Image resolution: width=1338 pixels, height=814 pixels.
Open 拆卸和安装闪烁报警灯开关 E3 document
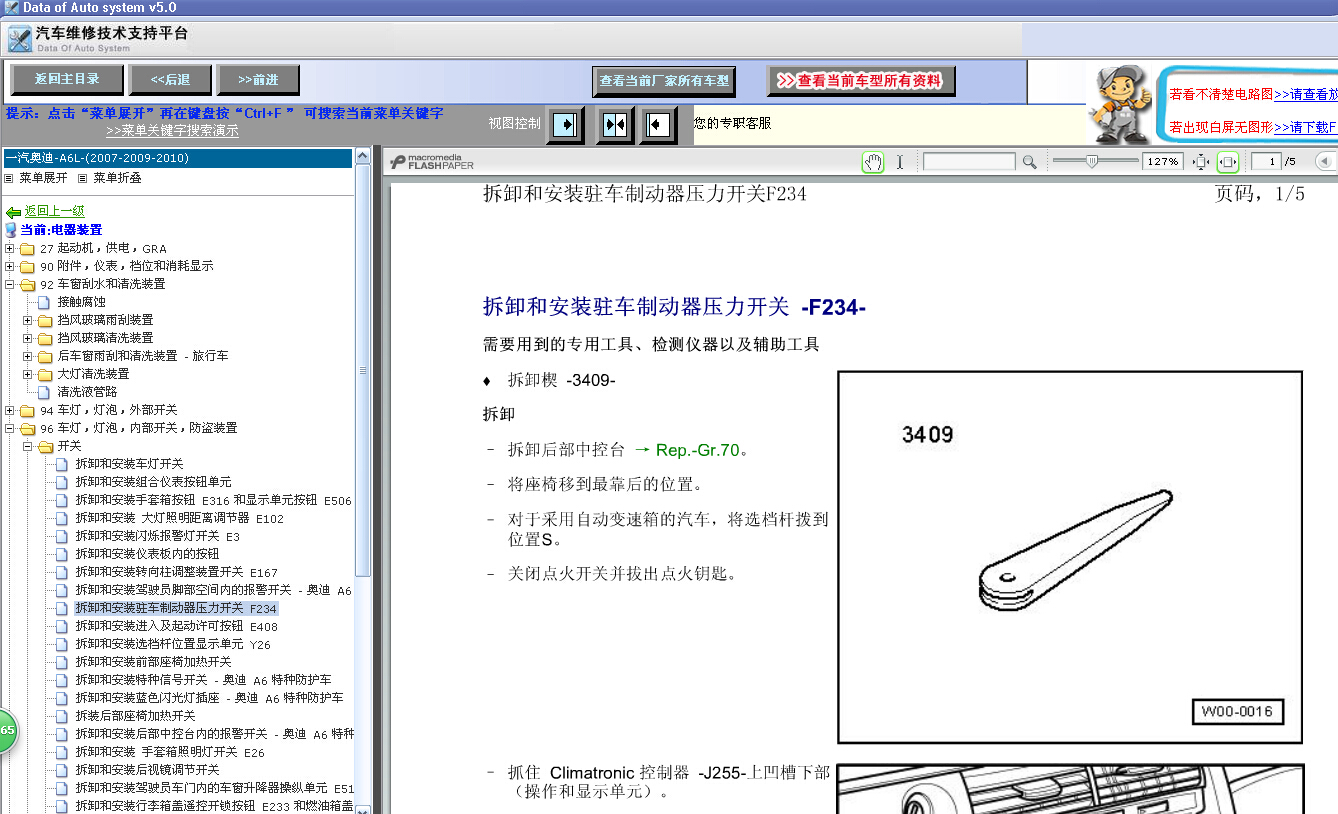pos(158,536)
